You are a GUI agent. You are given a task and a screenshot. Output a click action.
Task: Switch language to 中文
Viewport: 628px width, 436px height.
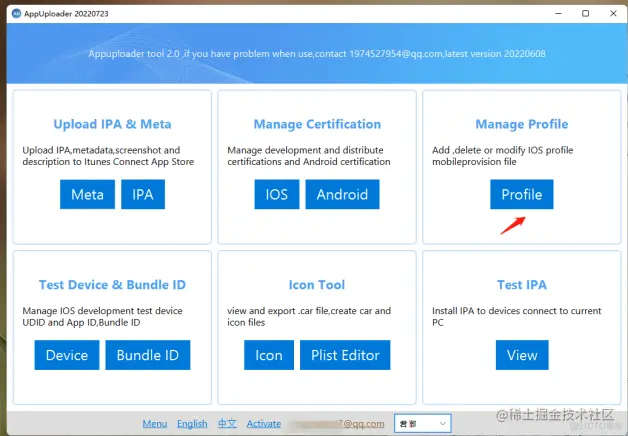[227, 424]
